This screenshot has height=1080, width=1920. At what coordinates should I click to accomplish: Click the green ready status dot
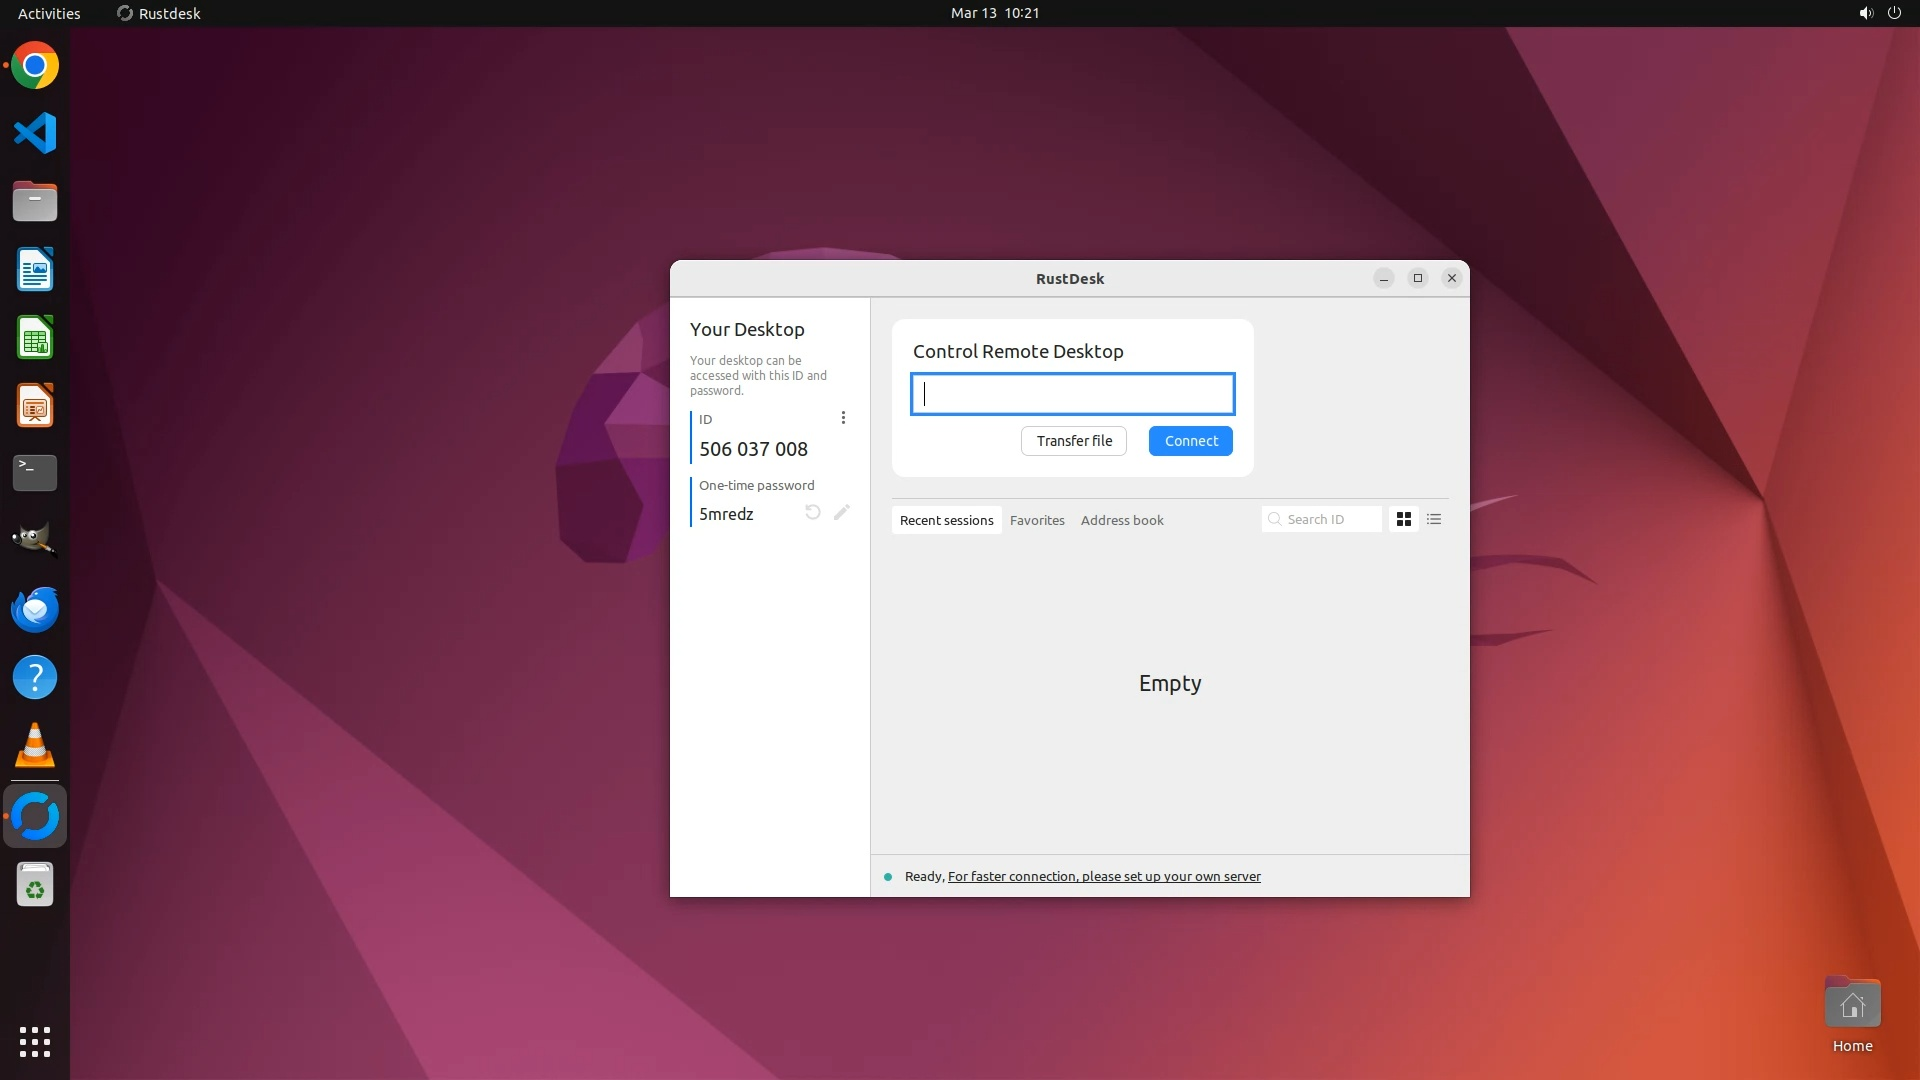click(x=888, y=877)
